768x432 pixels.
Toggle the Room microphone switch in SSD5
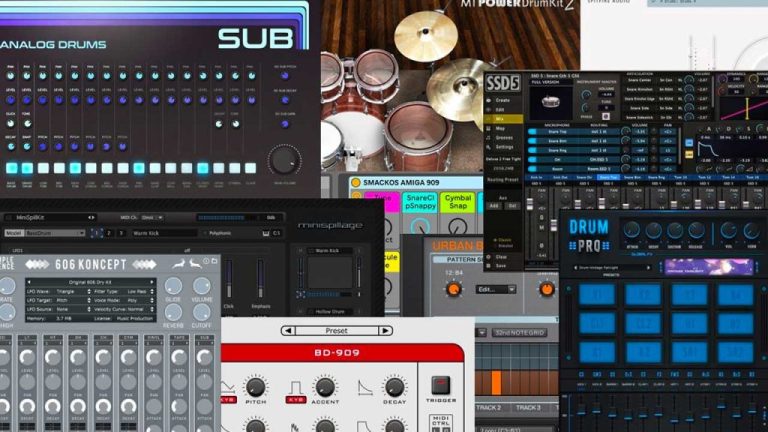pyautogui.click(x=532, y=168)
